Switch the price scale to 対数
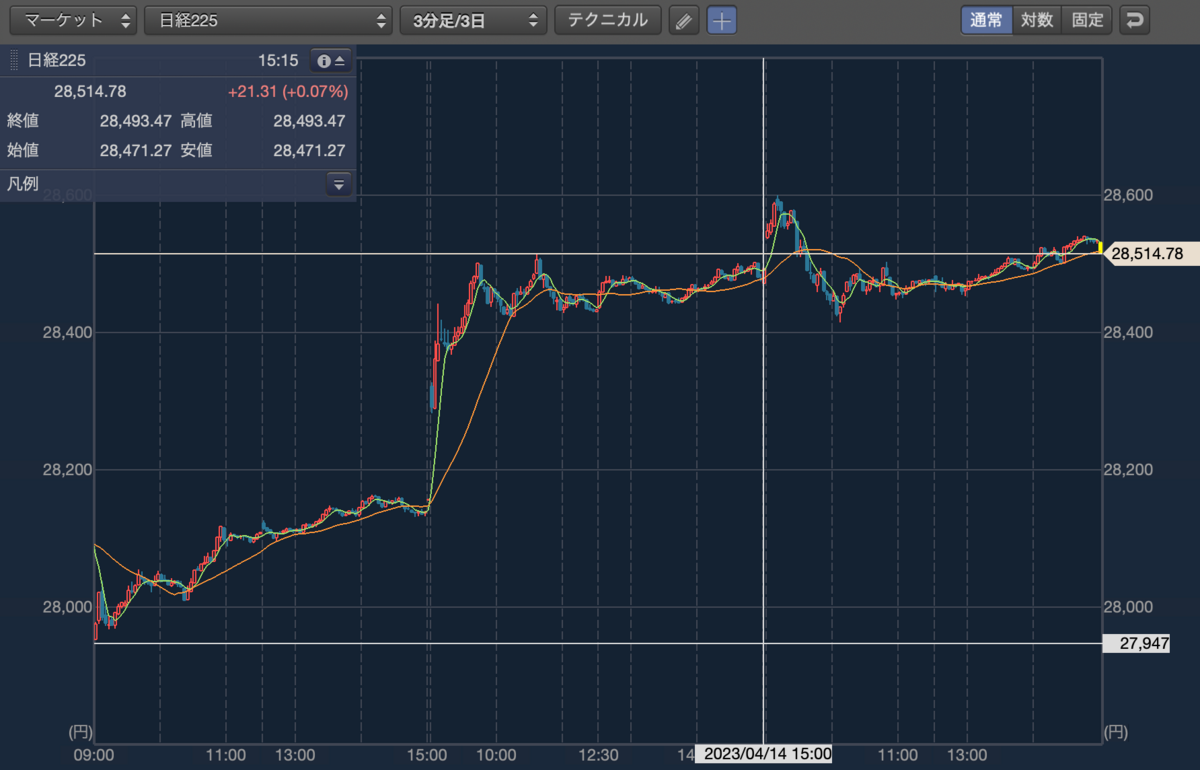 (x=1037, y=20)
